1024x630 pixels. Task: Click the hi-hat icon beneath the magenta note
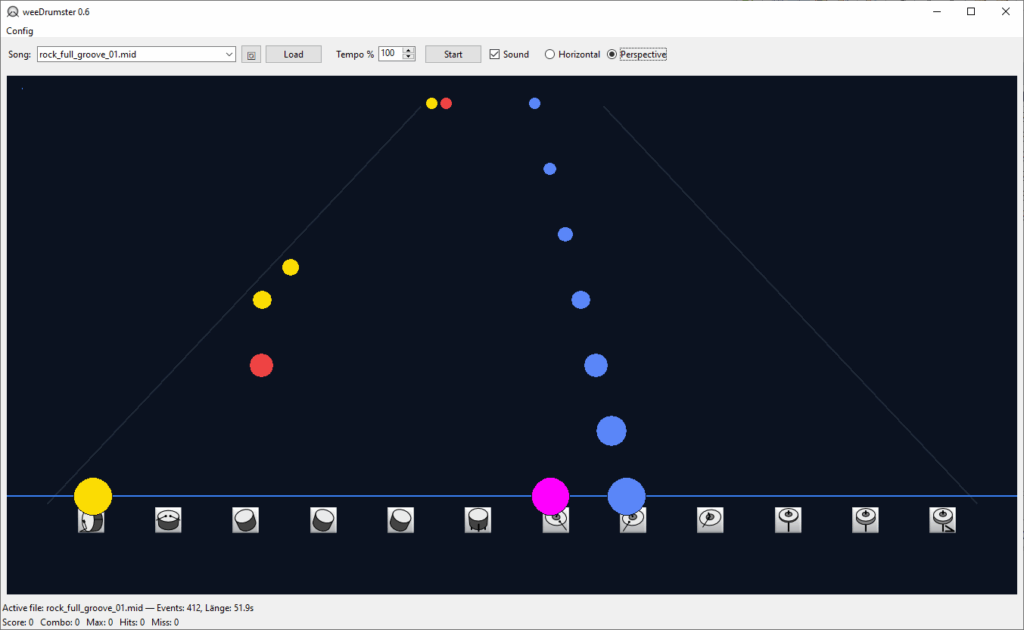tap(556, 520)
